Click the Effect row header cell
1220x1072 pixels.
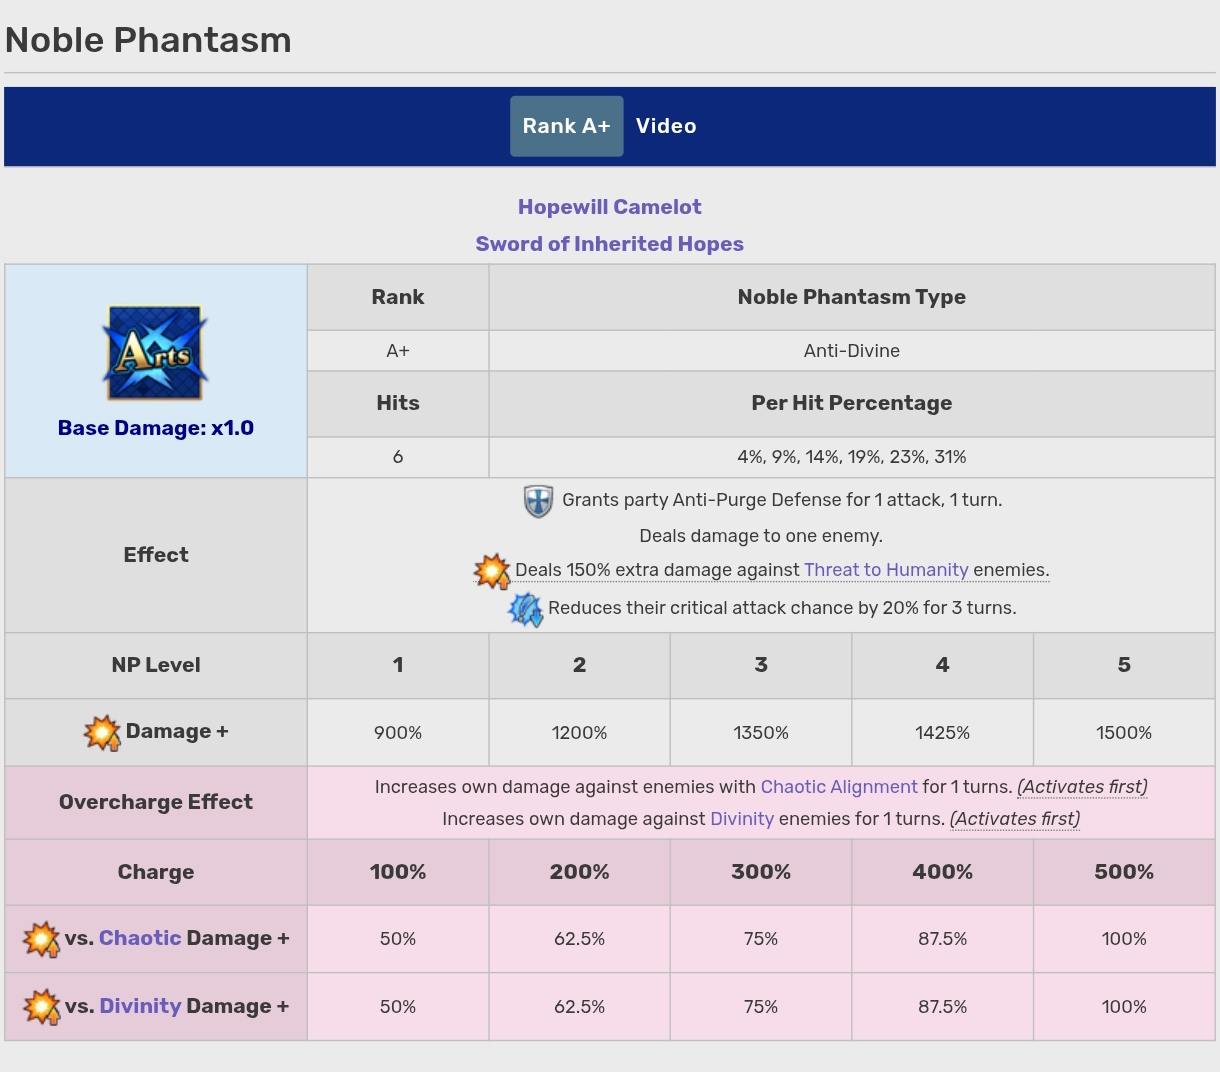[156, 555]
